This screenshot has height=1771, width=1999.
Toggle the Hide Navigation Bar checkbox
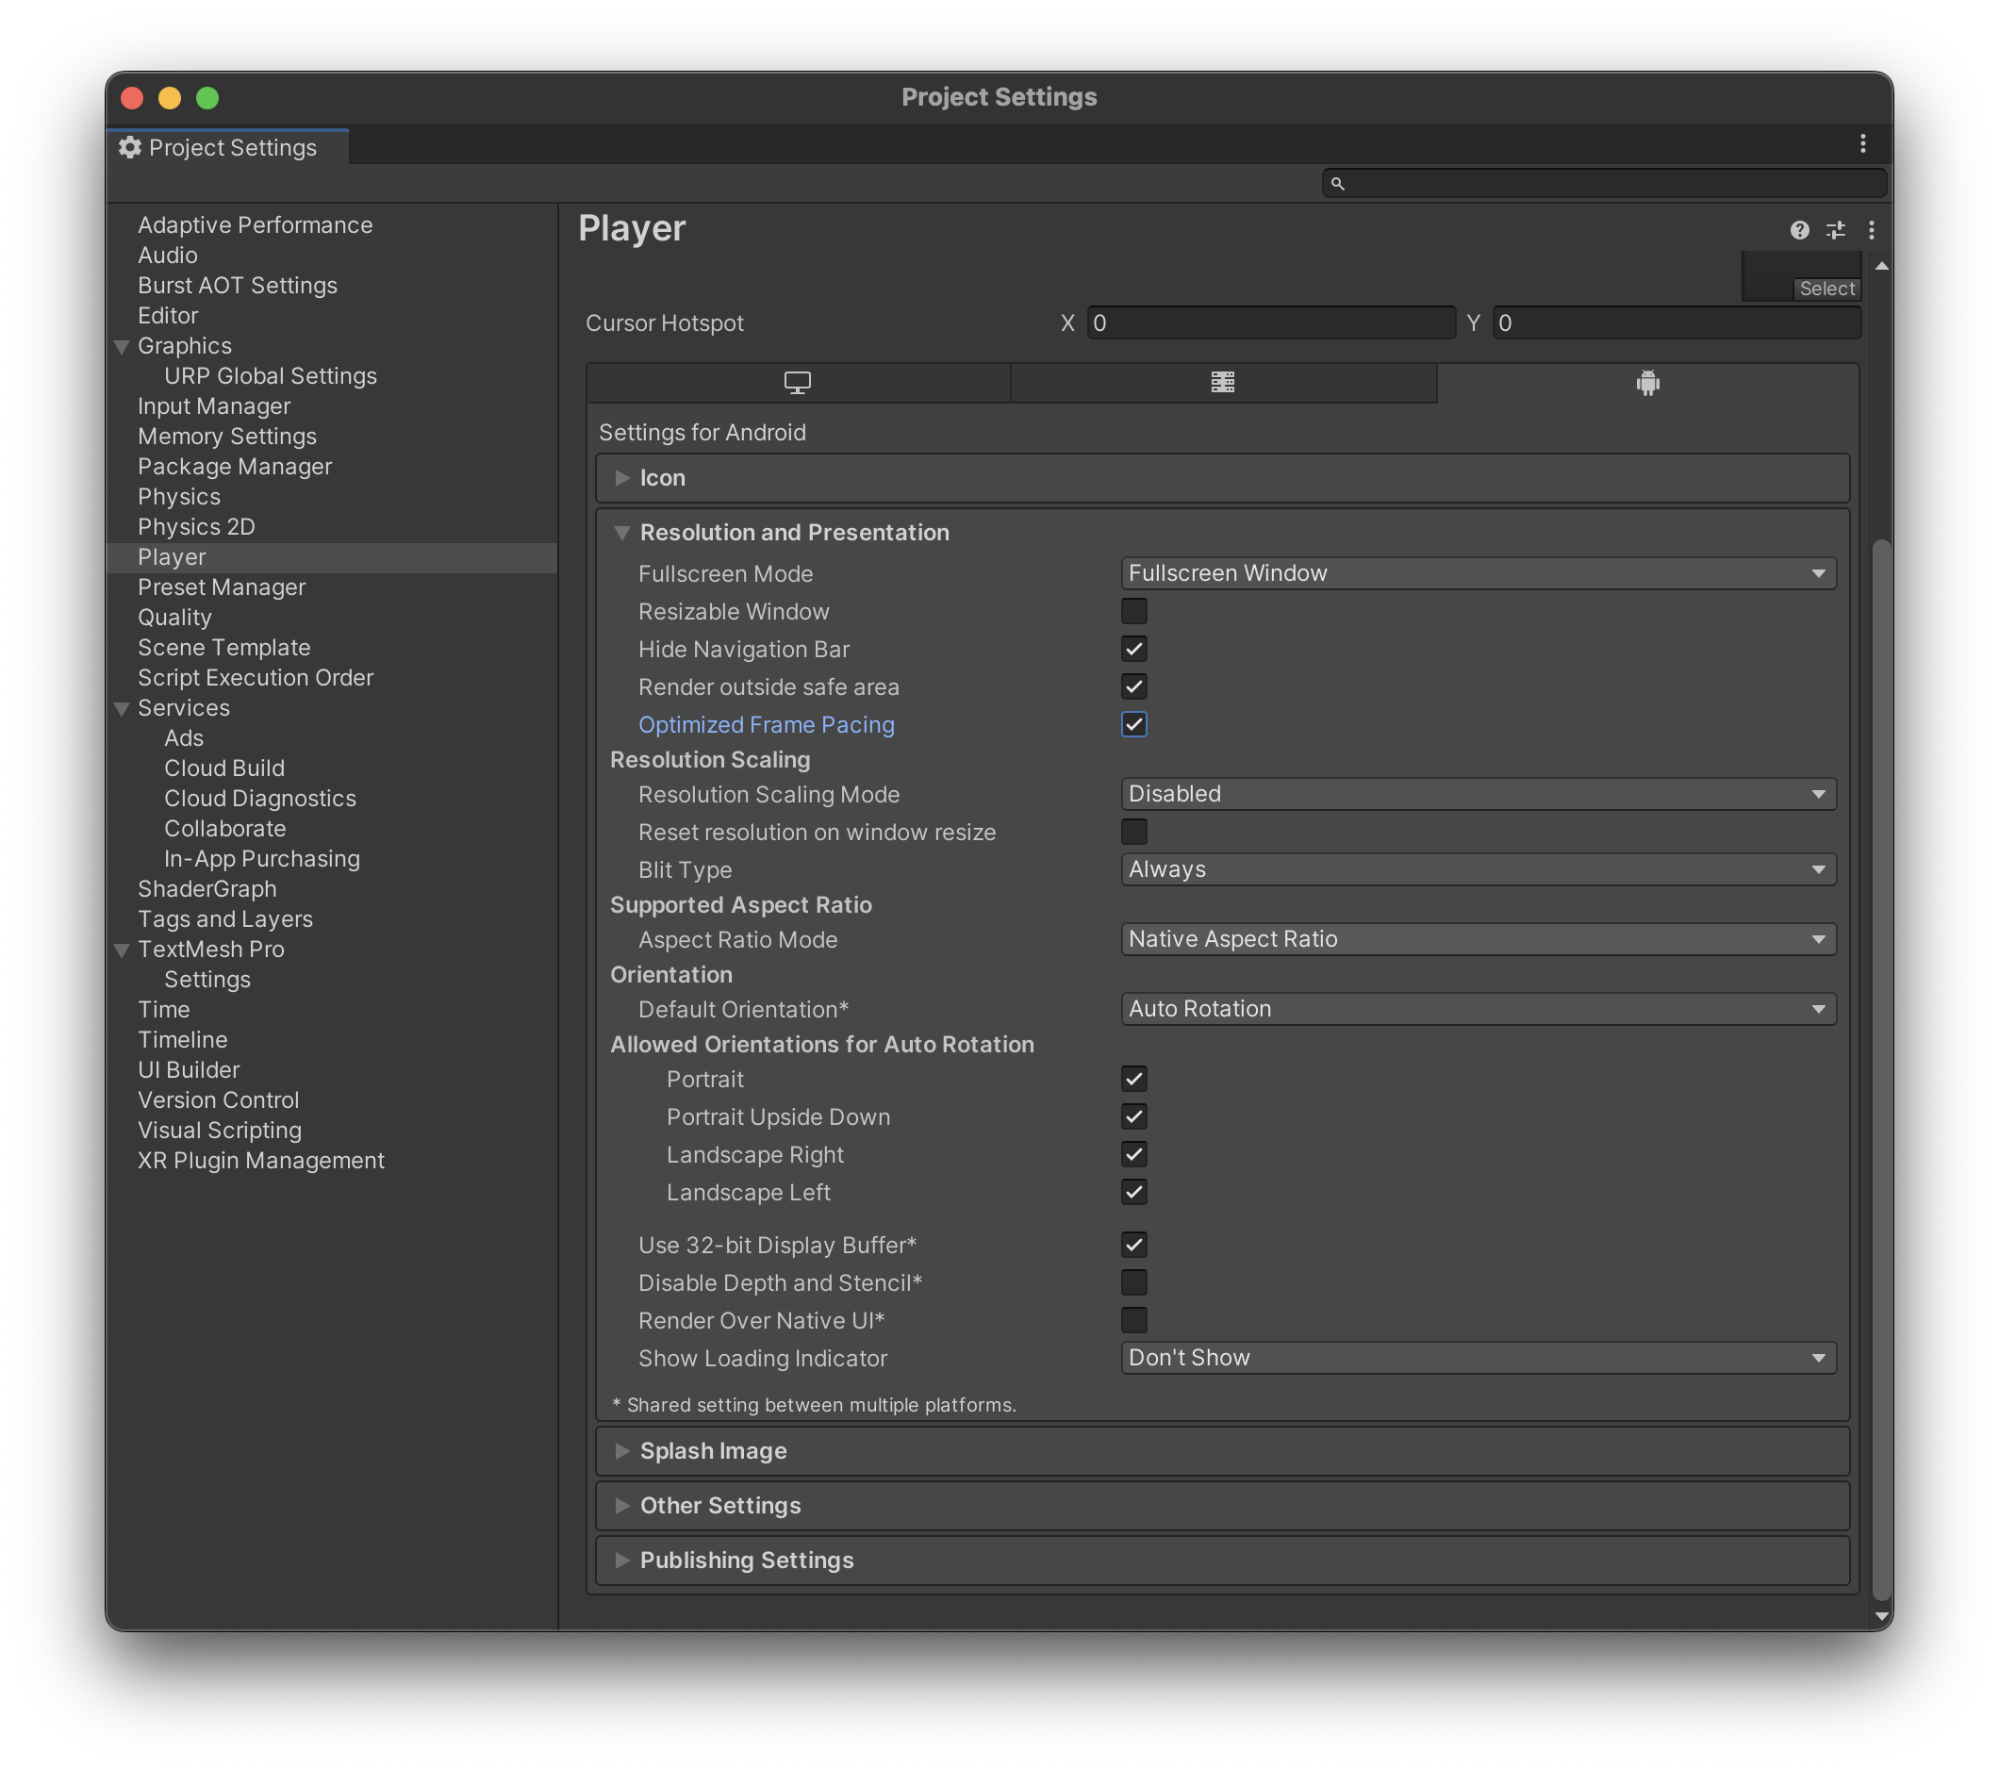click(x=1134, y=650)
